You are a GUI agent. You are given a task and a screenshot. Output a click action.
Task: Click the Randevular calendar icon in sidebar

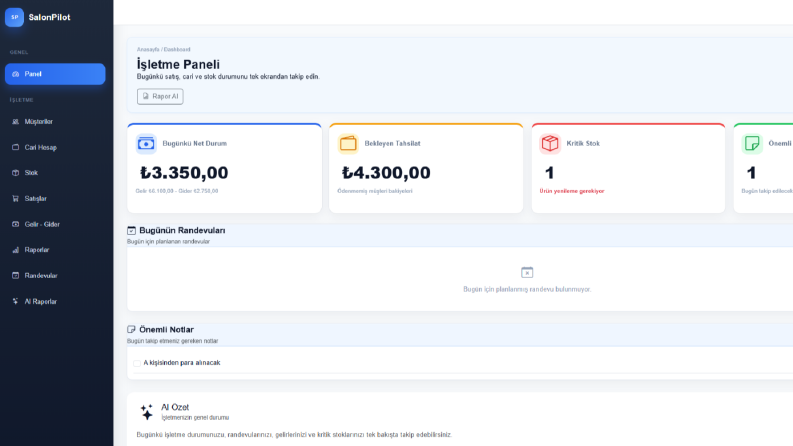(16, 276)
